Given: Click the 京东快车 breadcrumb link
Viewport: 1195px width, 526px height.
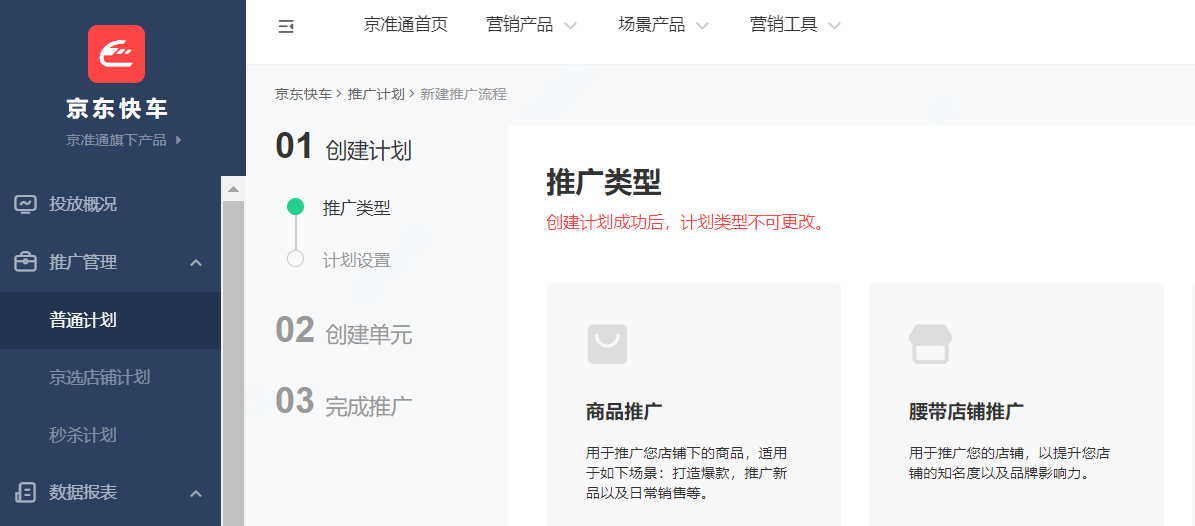Looking at the screenshot, I should (303, 95).
